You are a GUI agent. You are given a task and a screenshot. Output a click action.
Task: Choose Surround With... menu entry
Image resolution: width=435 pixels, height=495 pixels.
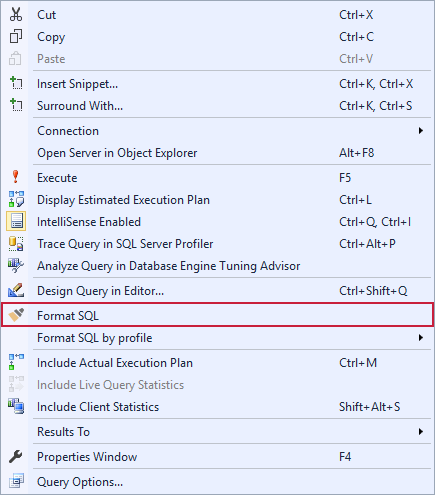pos(217,106)
